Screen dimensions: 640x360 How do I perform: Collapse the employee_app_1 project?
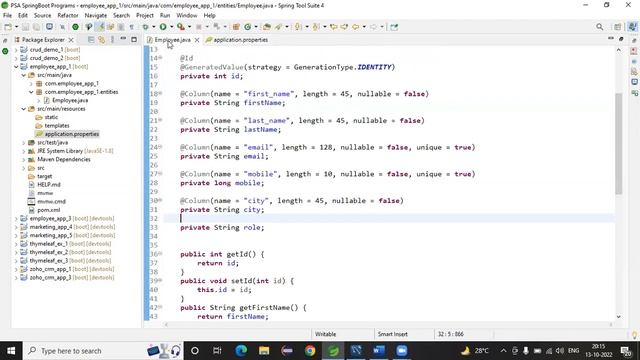16,67
